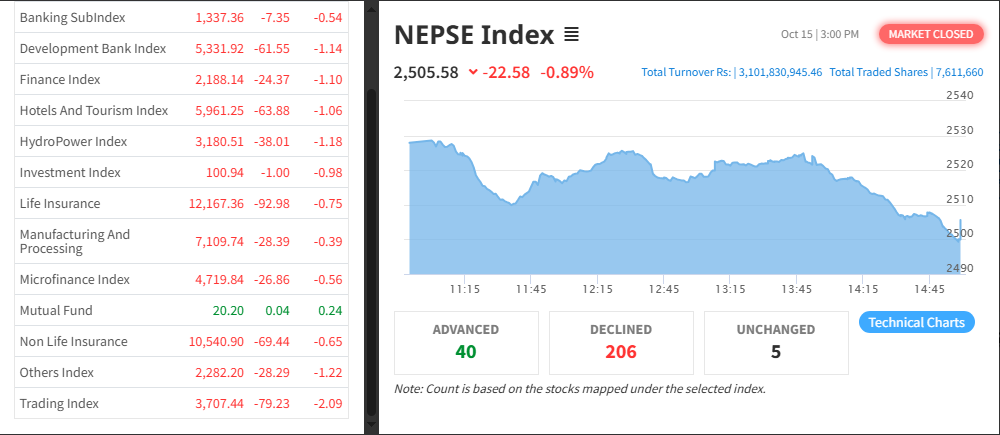Click the sub-index list vertical scrollbar

[x=372, y=250]
